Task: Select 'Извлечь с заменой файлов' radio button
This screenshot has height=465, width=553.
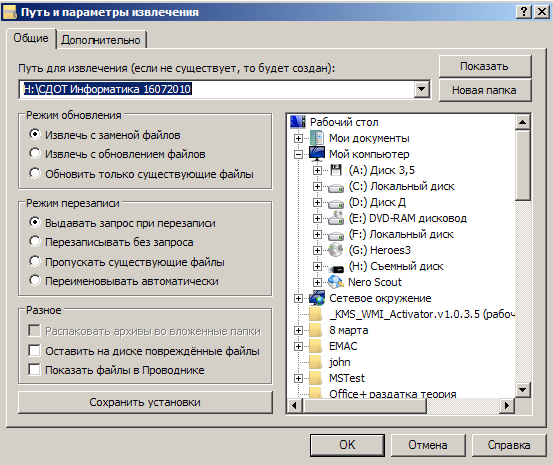Action: tap(35, 134)
